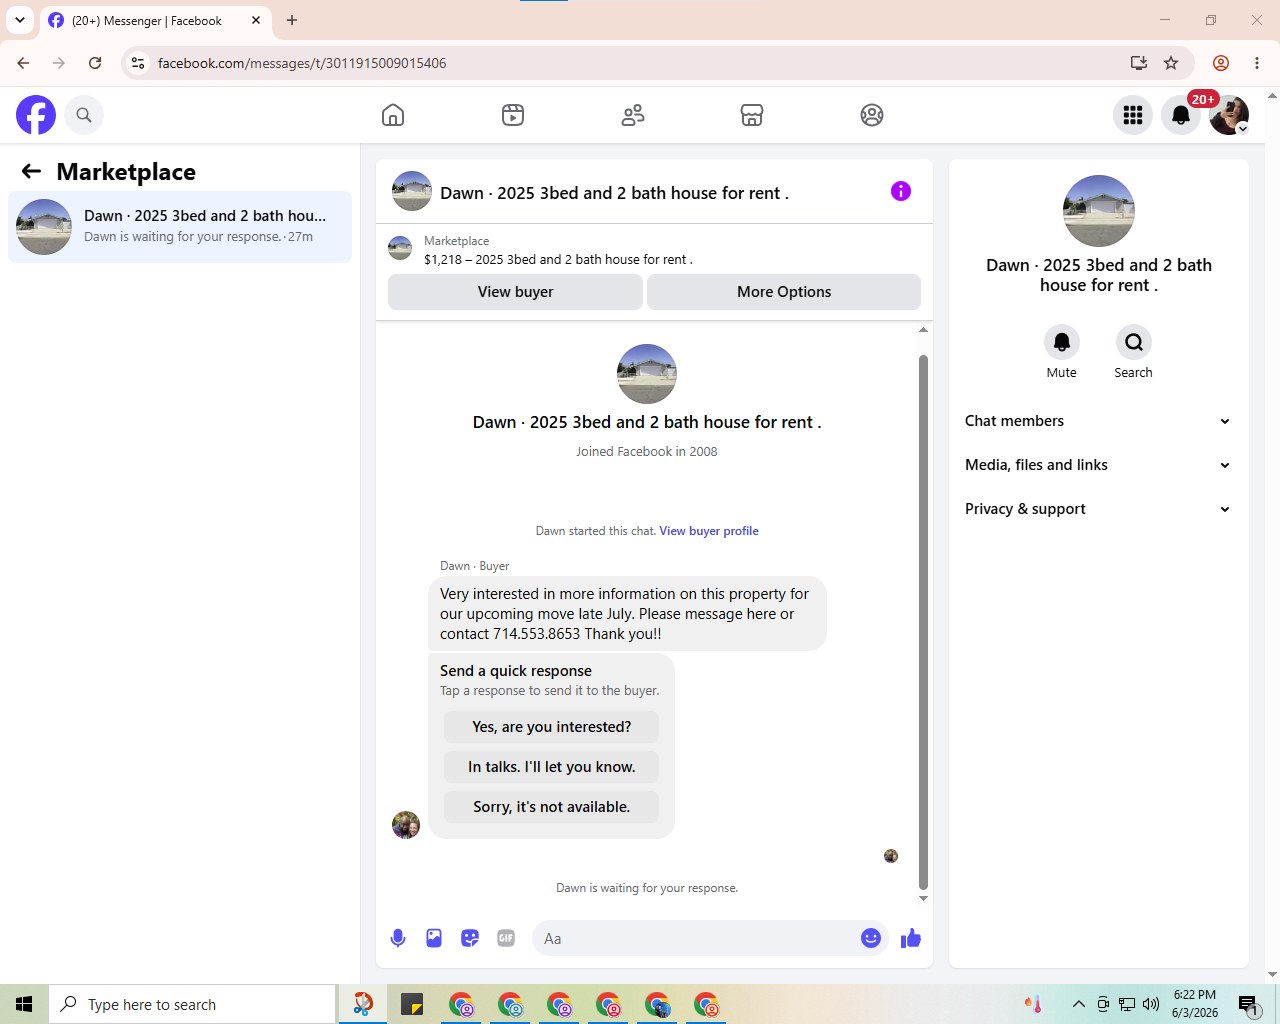Open the sticky notes app on taskbar
Viewport: 1280px width, 1024px height.
tap(412, 1004)
